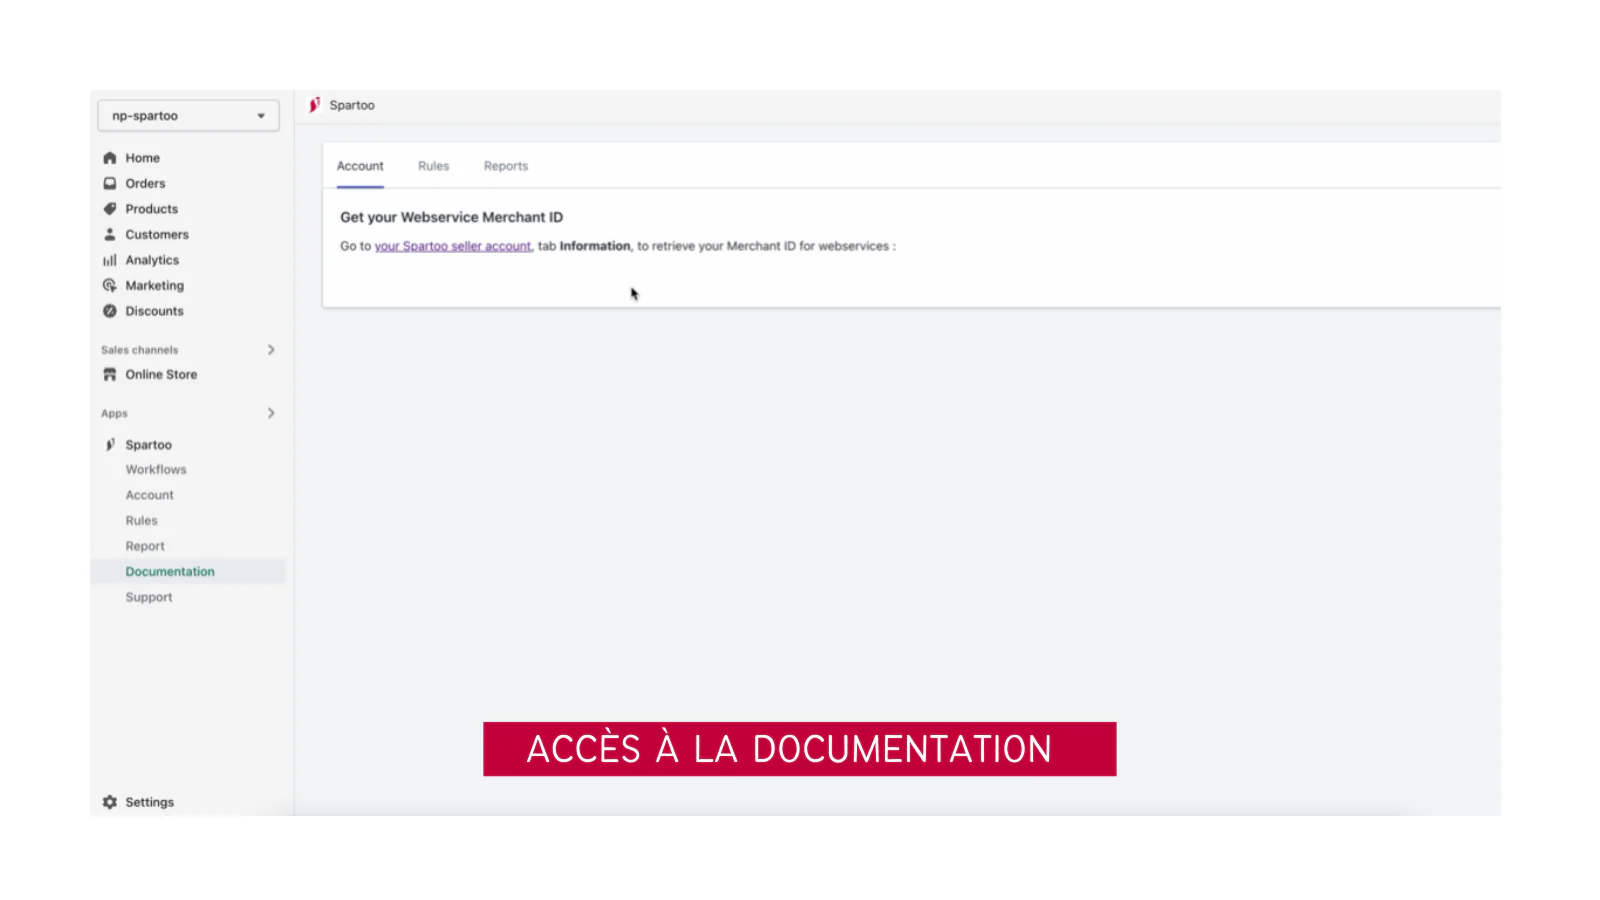Click the Online Store storefront icon

[110, 375]
